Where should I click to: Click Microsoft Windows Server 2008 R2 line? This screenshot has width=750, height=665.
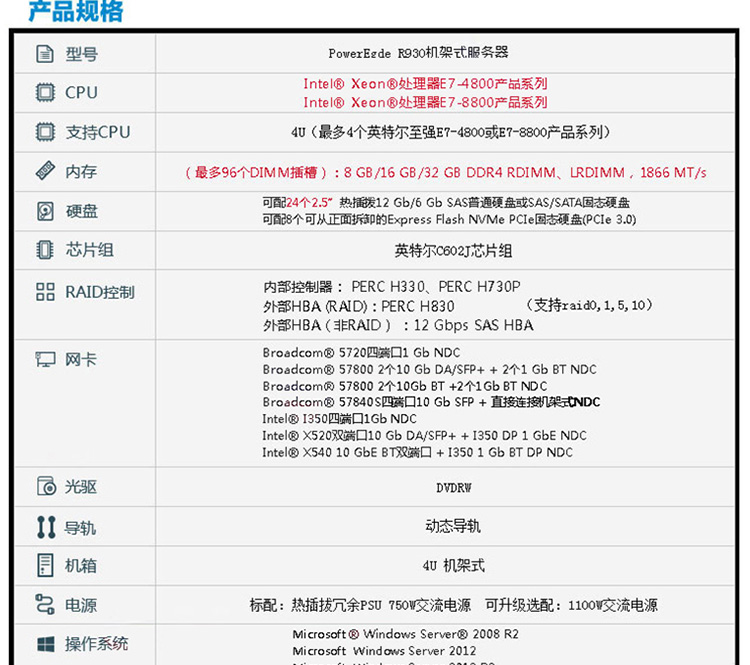[x=406, y=634]
